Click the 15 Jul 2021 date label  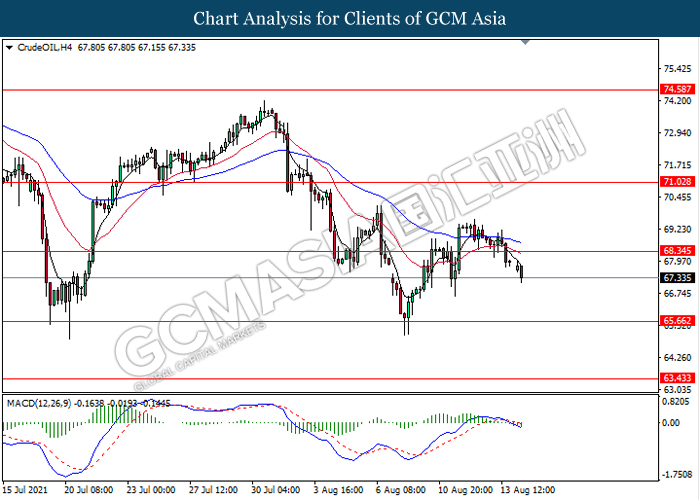[x=25, y=490]
